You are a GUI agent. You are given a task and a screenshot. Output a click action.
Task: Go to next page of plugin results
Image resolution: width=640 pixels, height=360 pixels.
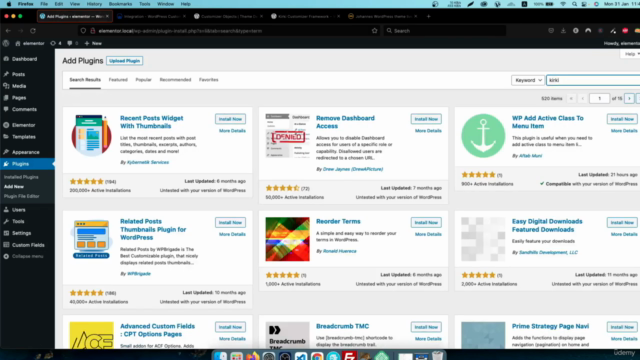tap(629, 98)
